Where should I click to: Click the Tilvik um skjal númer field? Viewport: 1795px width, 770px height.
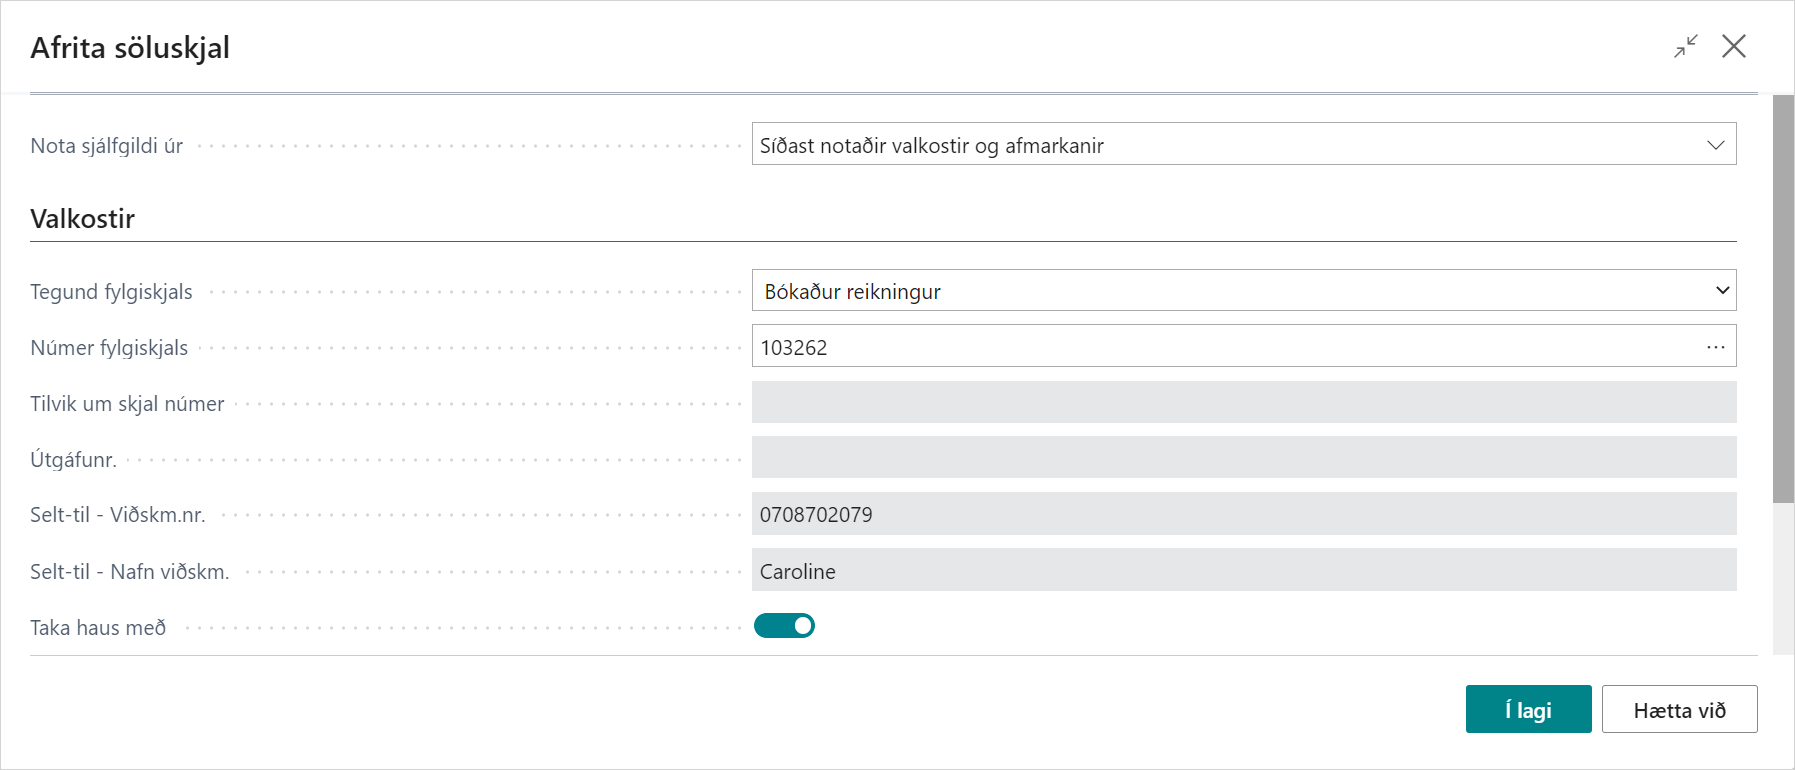(x=1243, y=403)
